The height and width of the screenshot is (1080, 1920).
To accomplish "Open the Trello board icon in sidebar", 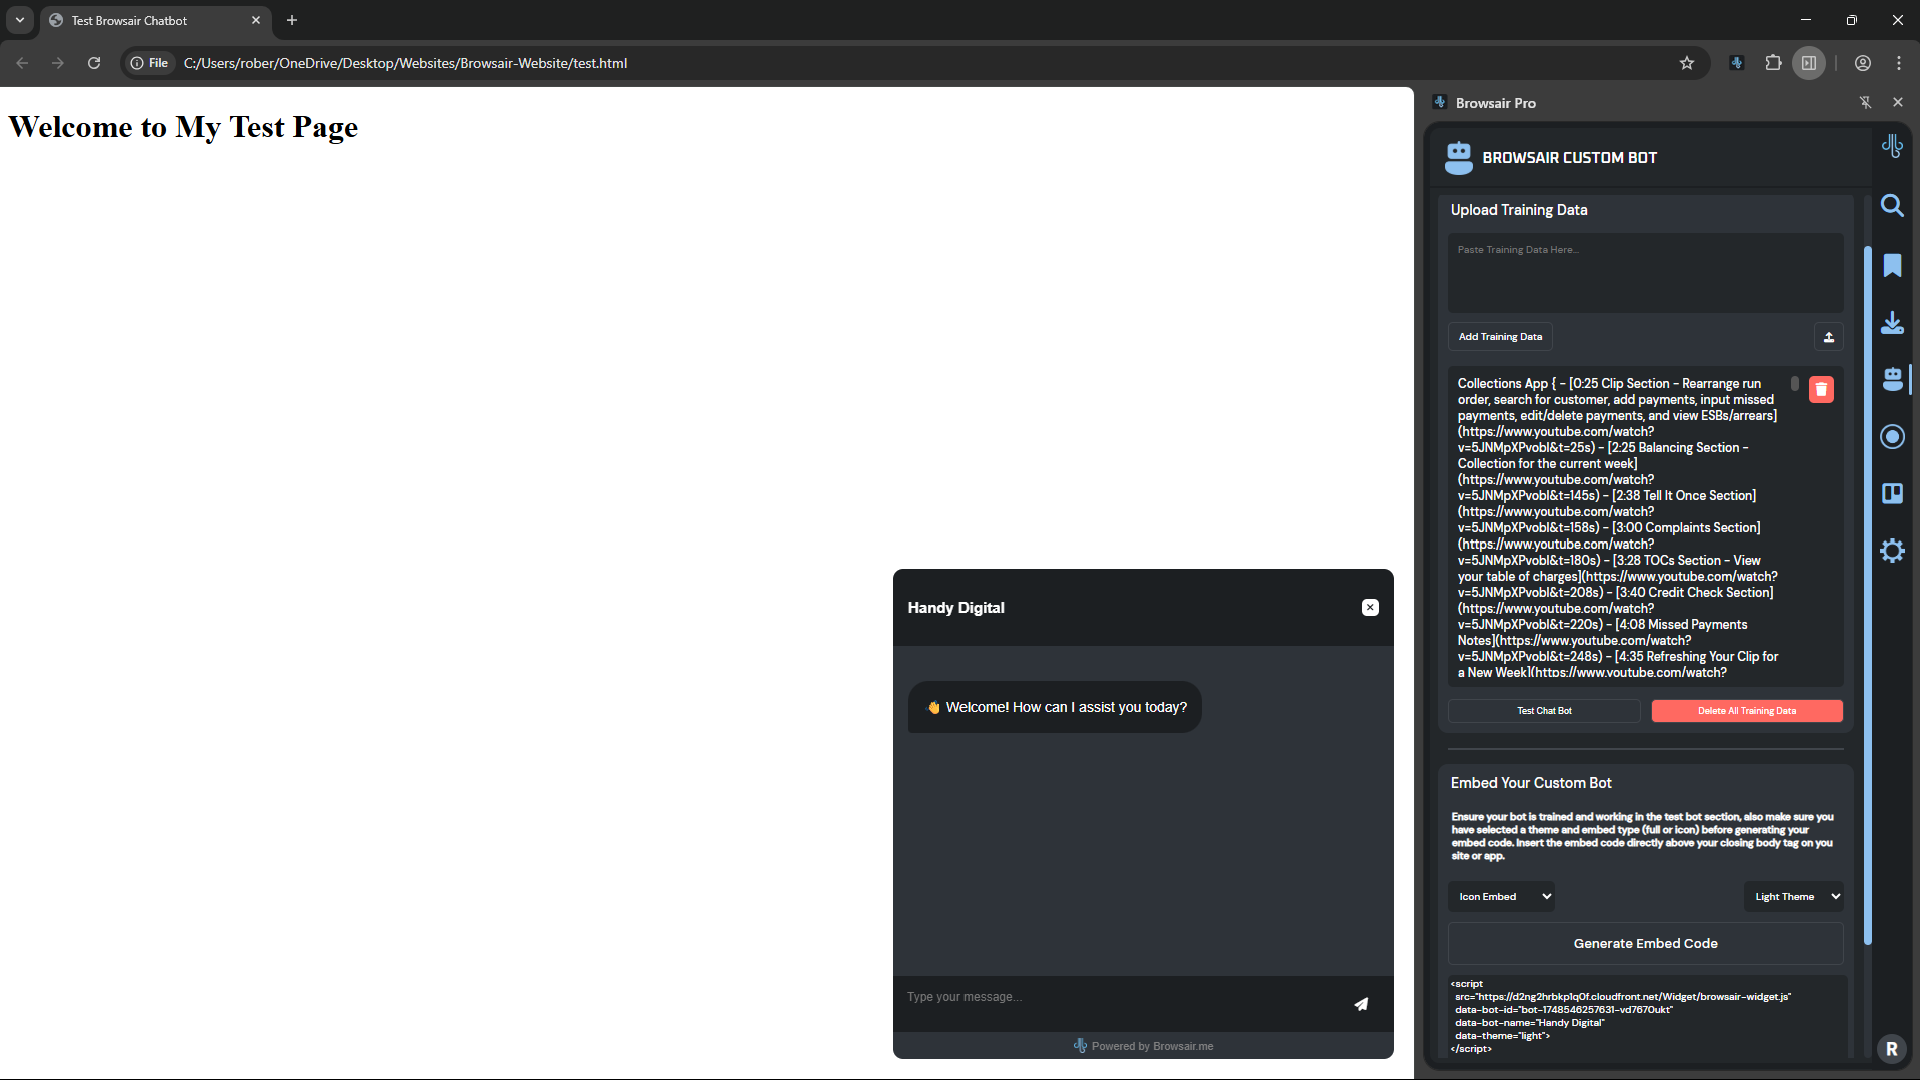I will [1891, 493].
